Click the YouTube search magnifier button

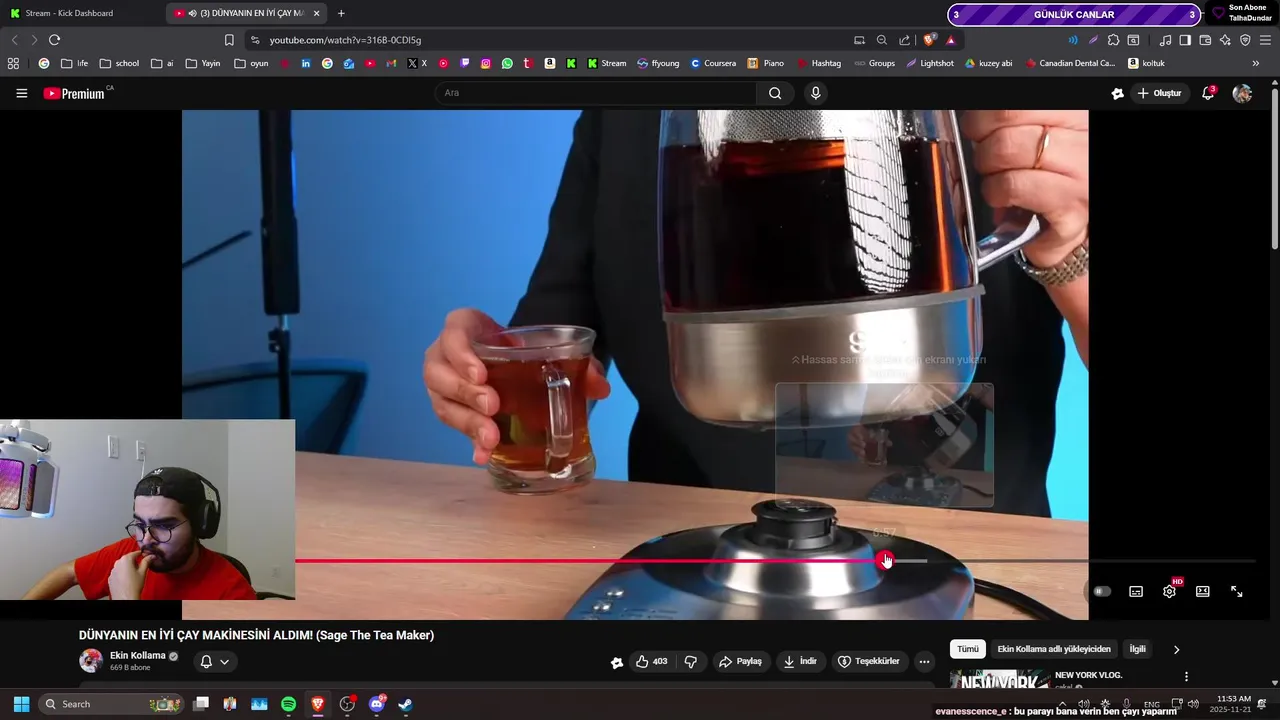pyautogui.click(x=775, y=93)
